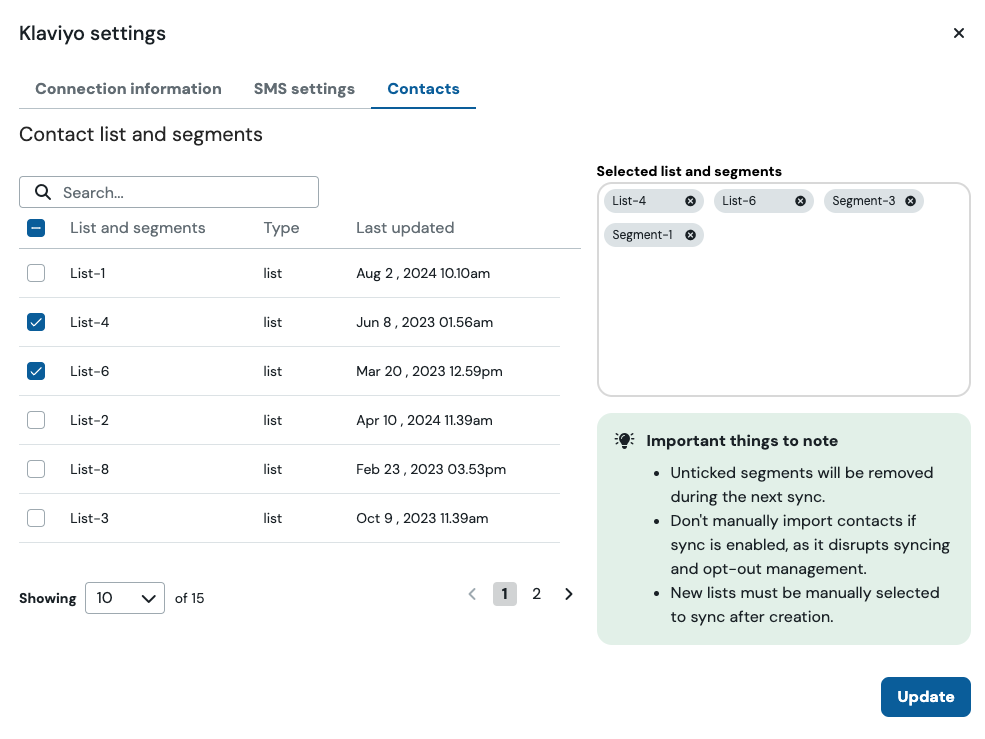Remove Segment-1 chip from selected segments
985x739 pixels.
point(690,235)
